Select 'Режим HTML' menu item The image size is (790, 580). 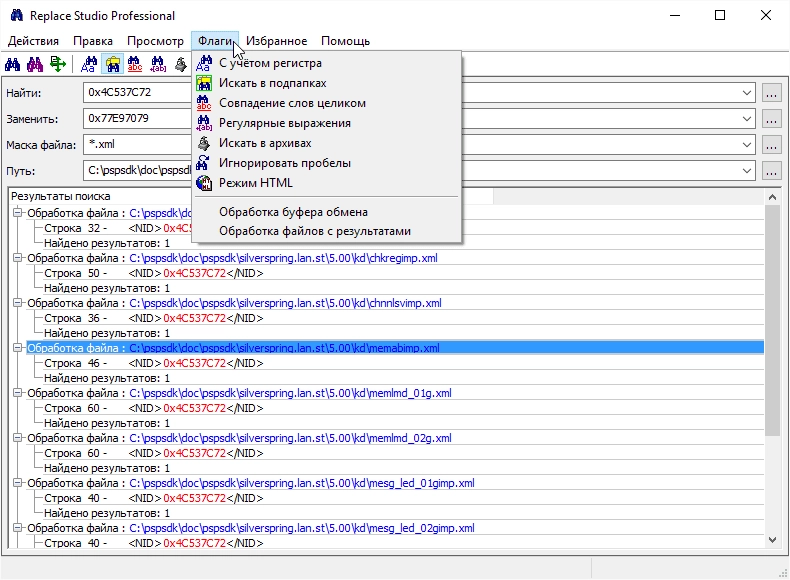coord(327,183)
